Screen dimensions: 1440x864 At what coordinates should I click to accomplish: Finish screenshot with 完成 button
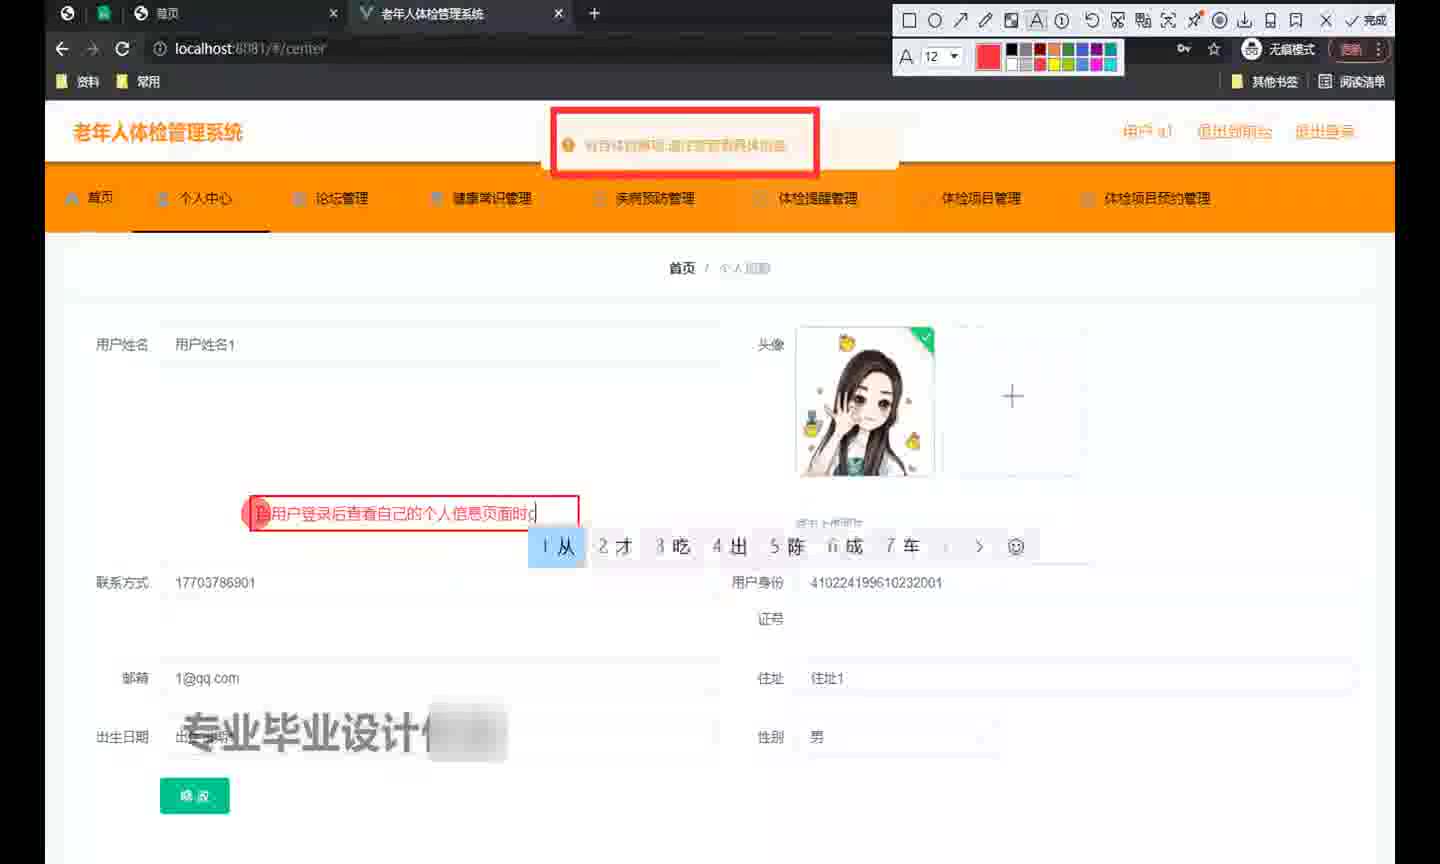point(1366,20)
